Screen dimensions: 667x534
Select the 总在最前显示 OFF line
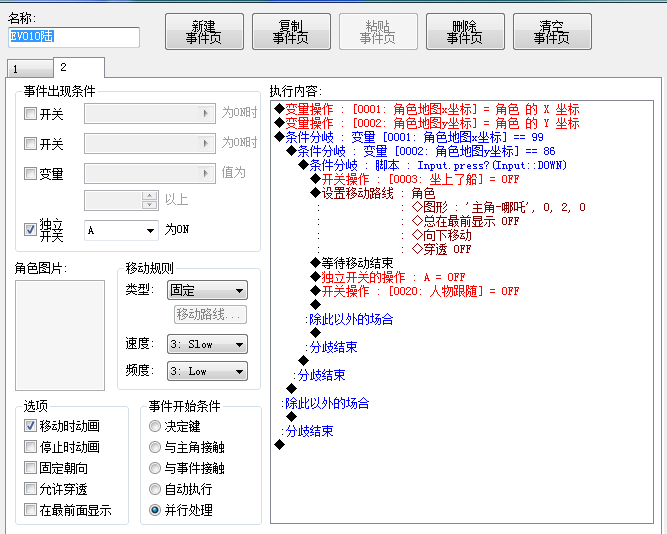pyautogui.click(x=465, y=221)
